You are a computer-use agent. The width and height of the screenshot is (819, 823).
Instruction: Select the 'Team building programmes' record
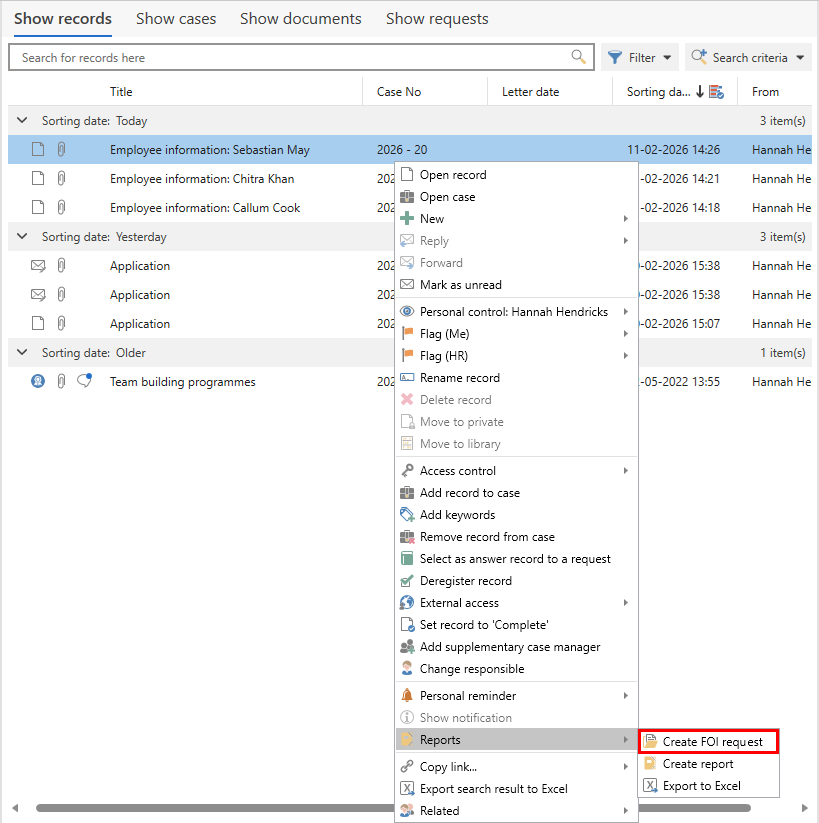[182, 382]
